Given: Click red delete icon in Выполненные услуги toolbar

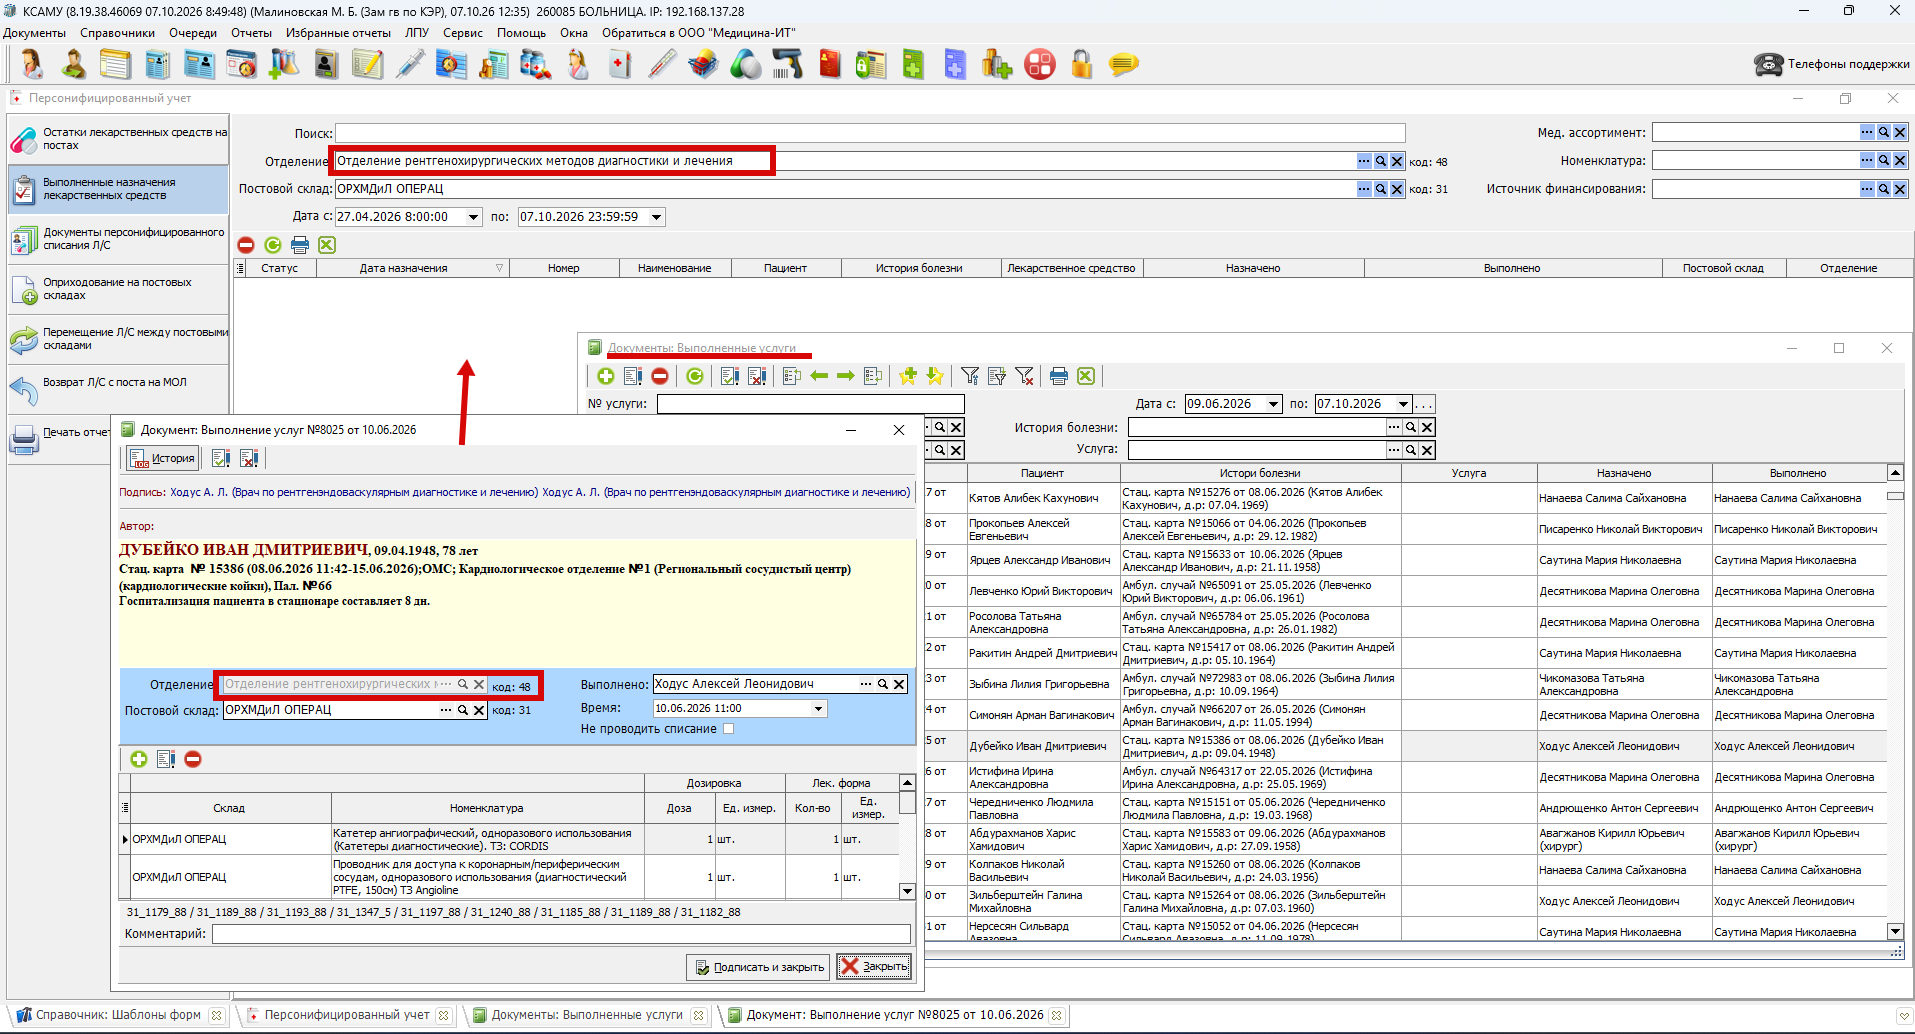Looking at the screenshot, I should [x=660, y=376].
